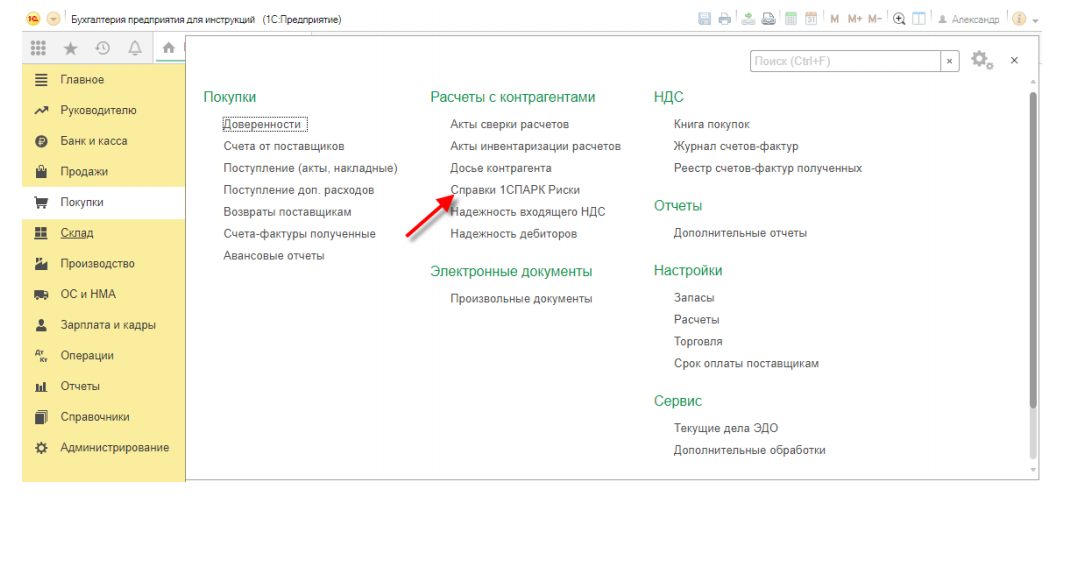Open Дополнительные отчеты
Screen dimensions: 1083x562
coord(740,233)
